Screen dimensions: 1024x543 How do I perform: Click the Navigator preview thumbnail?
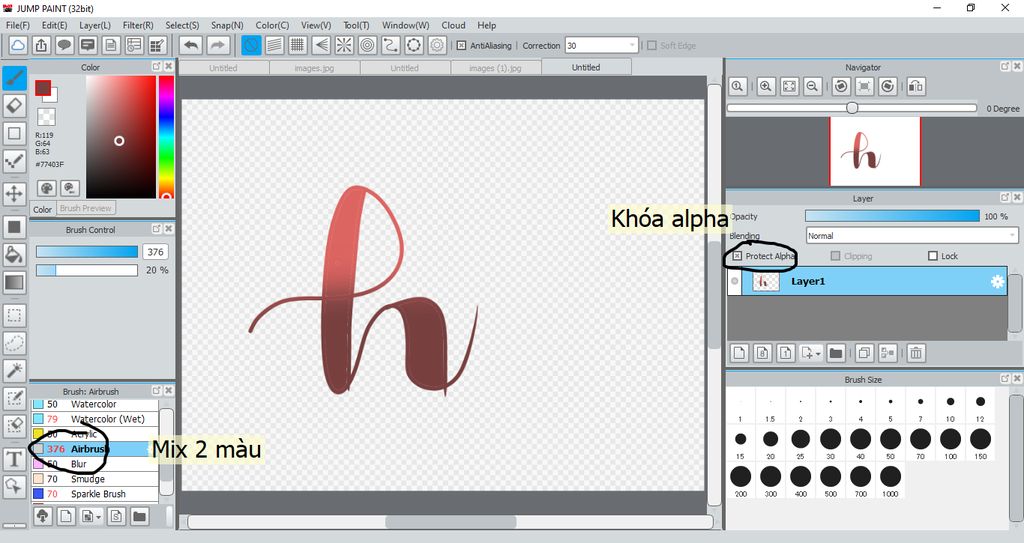coord(875,151)
